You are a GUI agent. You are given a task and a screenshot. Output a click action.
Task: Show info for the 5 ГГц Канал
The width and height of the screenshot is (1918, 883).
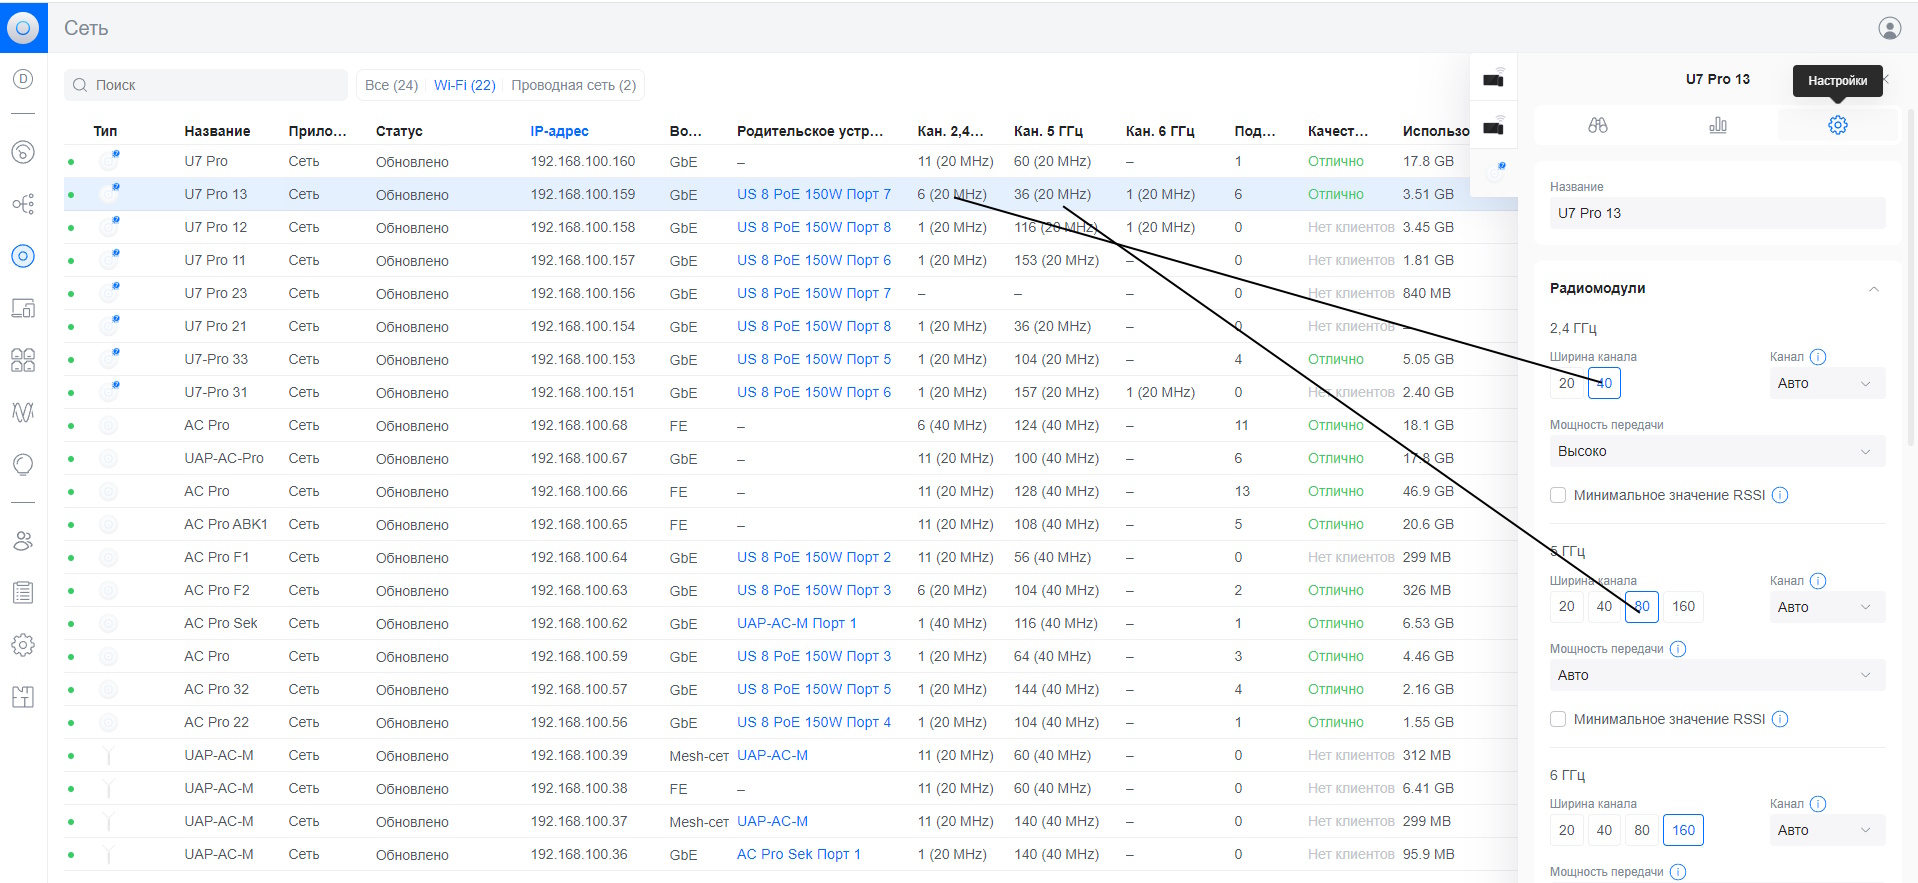point(1818,581)
